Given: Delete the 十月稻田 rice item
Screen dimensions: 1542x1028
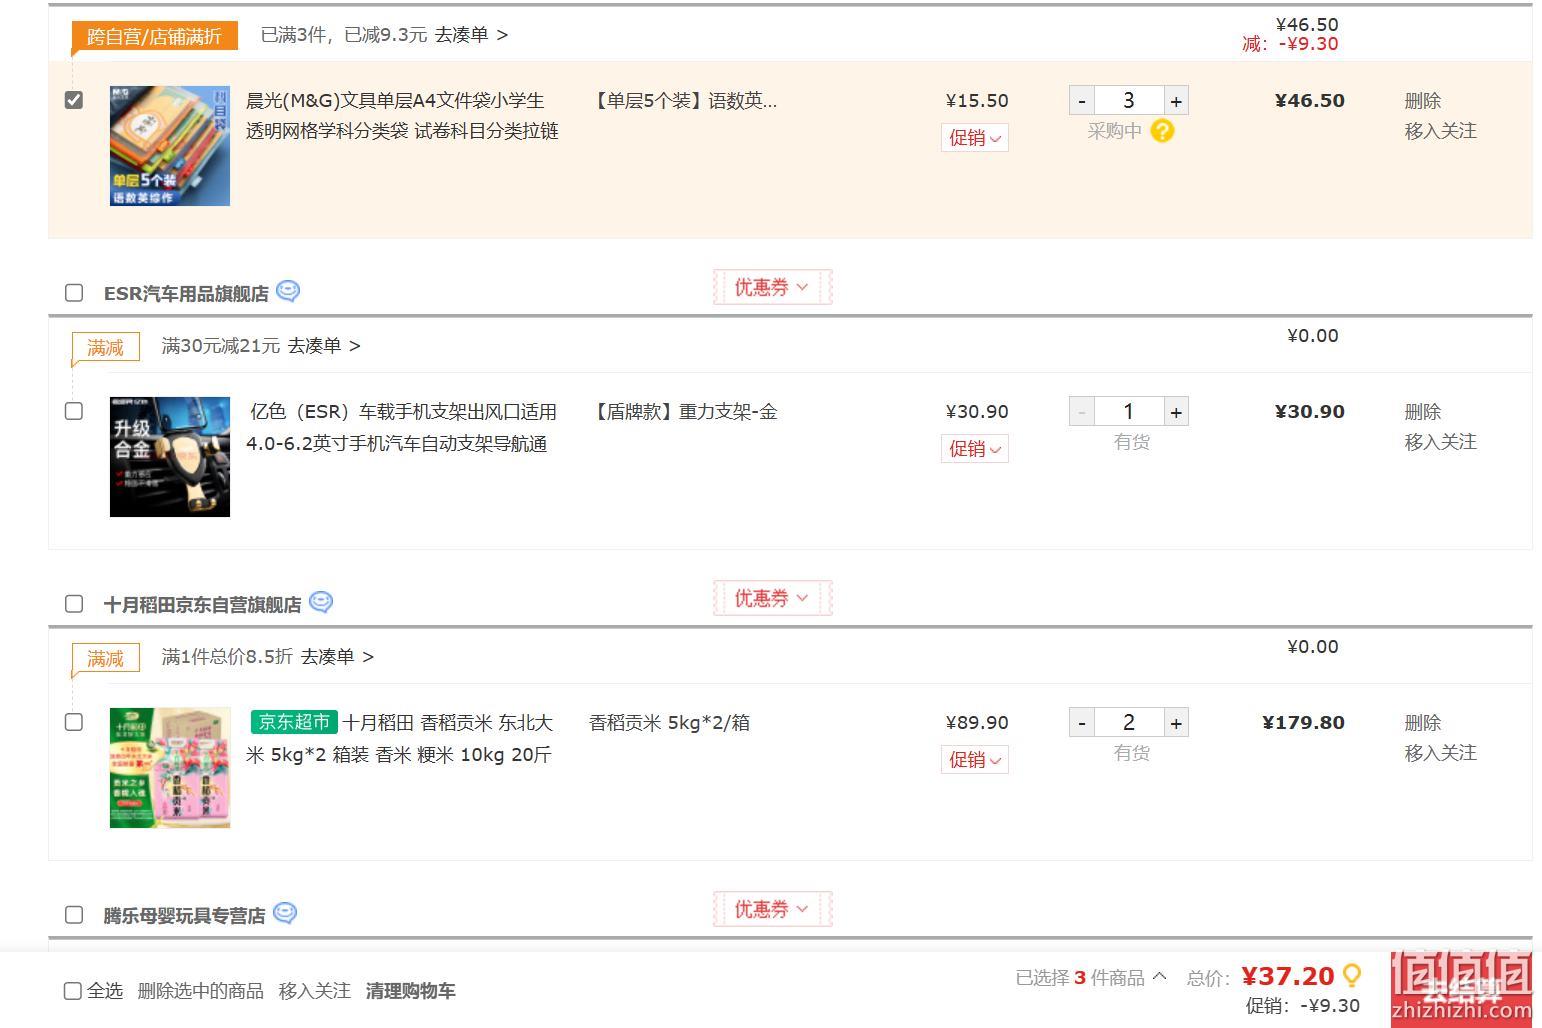Looking at the screenshot, I should tap(1422, 723).
